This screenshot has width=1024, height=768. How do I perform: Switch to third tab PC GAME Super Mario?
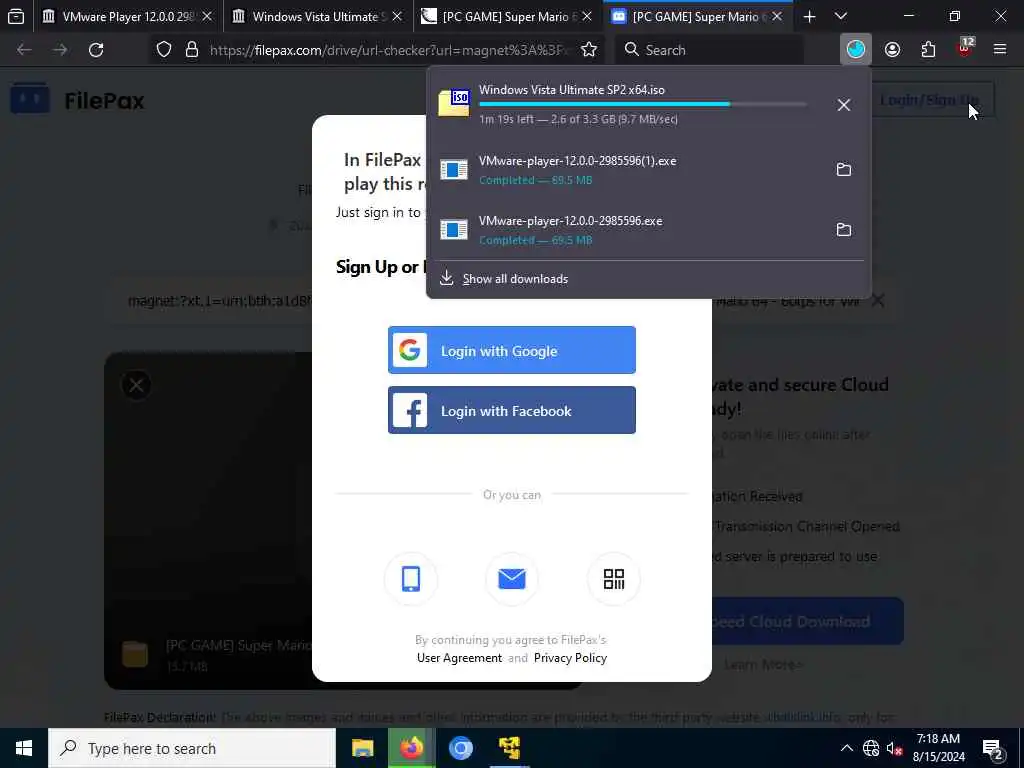pos(507,16)
